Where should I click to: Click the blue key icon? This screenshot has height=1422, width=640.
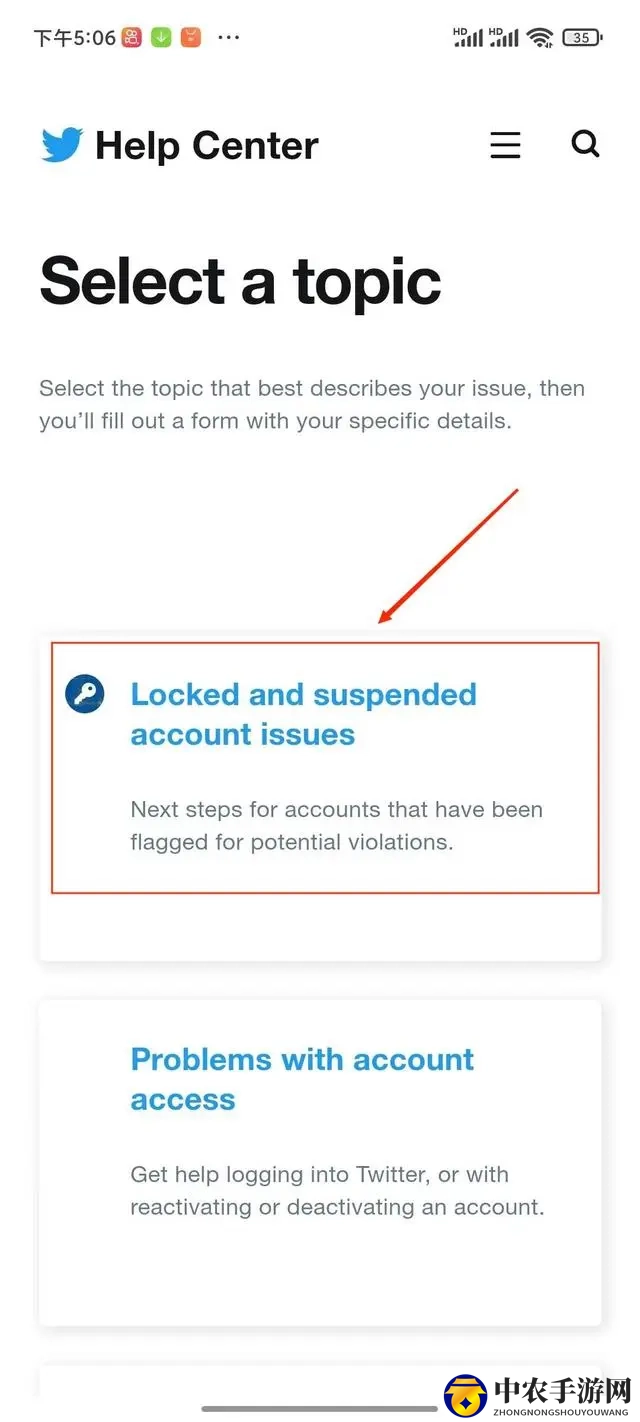[x=85, y=693]
